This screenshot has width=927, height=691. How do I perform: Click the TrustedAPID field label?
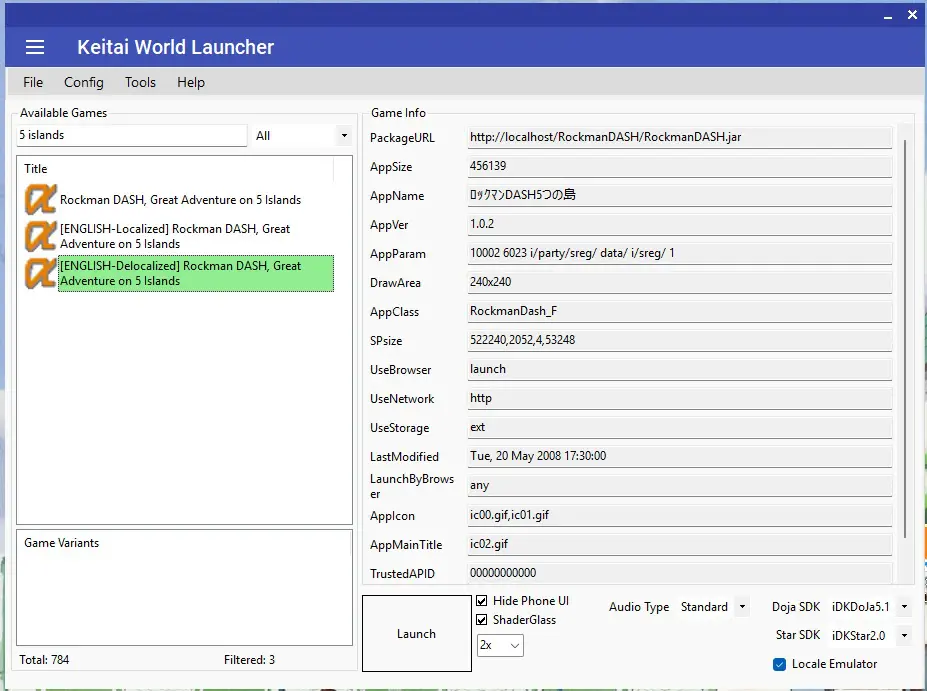(x=402, y=573)
